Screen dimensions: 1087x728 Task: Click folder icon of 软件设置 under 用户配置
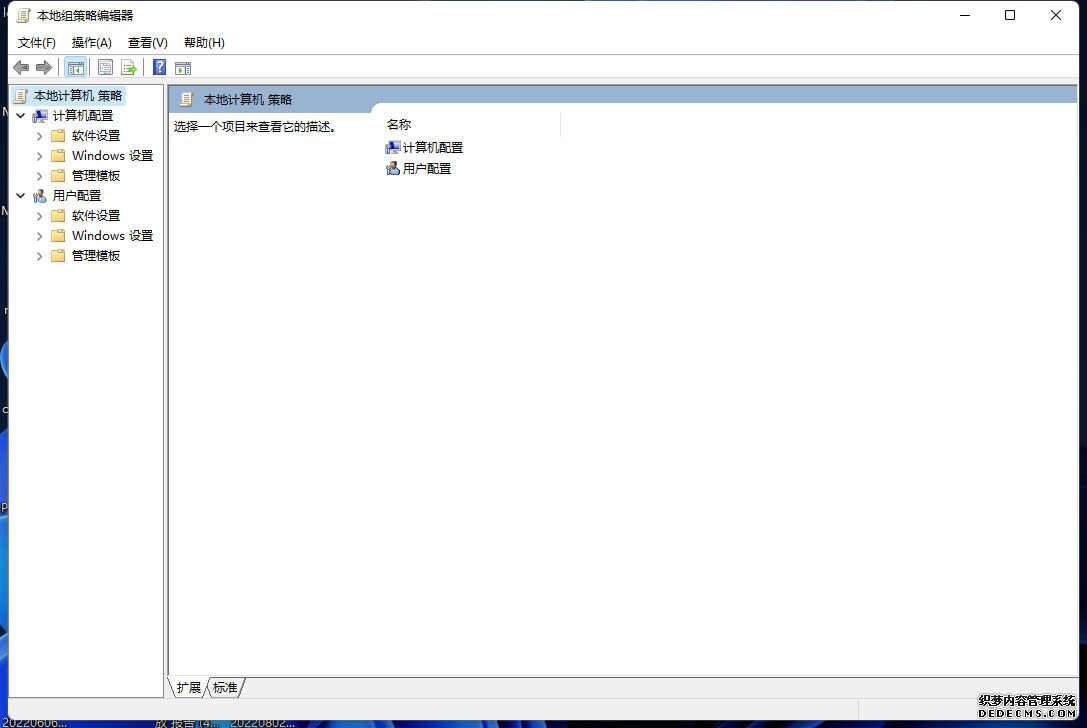[58, 216]
